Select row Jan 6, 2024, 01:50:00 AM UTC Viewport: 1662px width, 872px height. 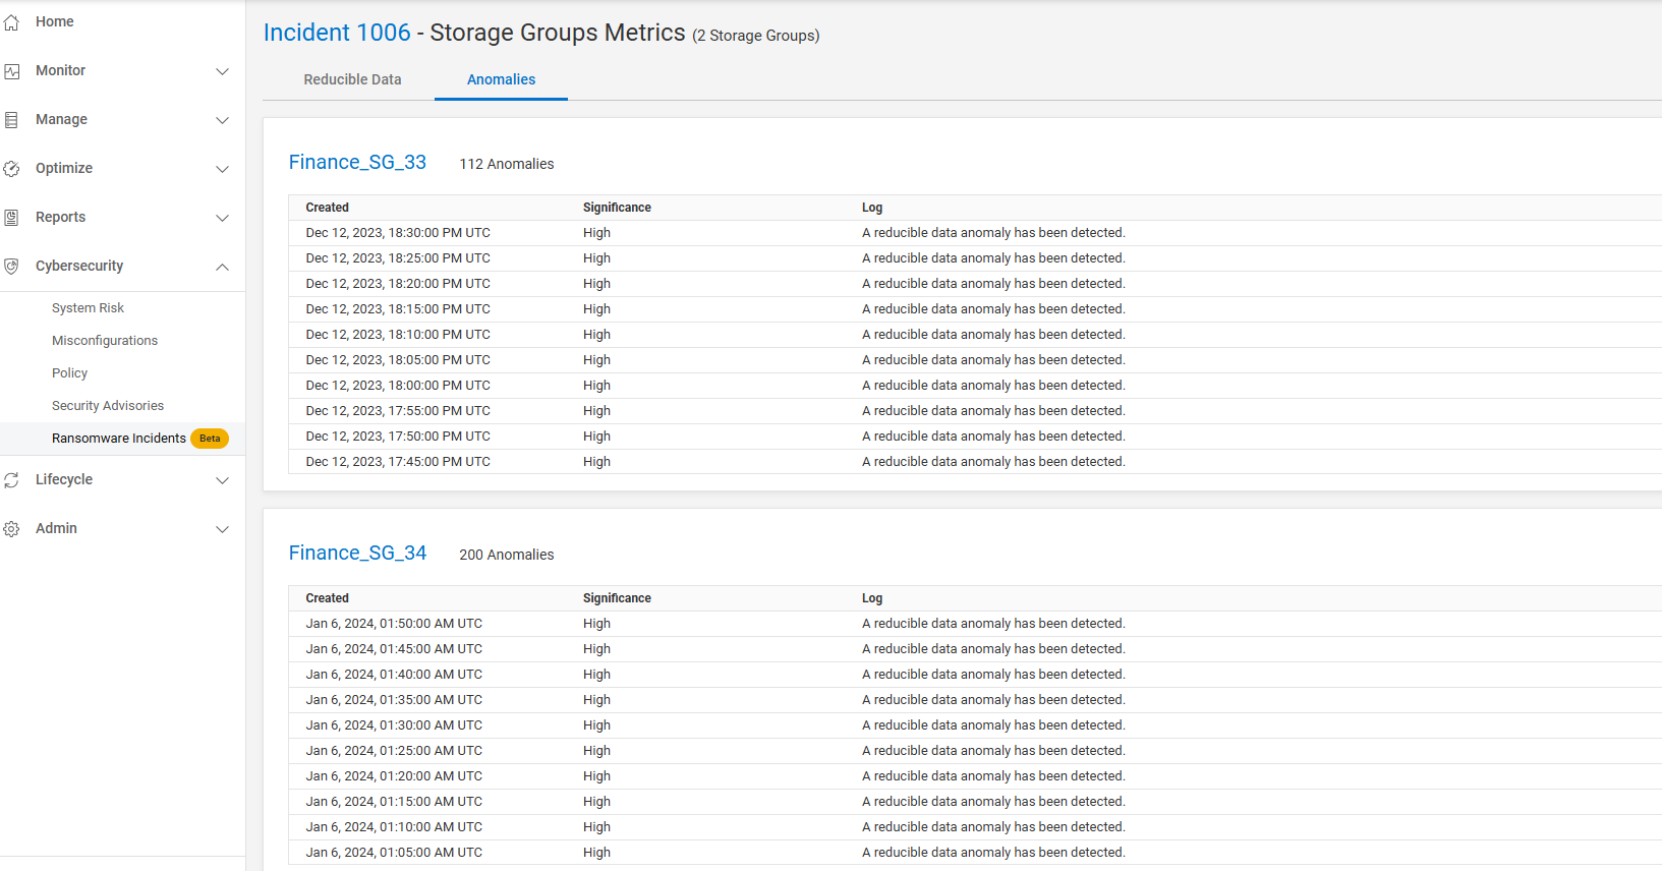[975, 624]
